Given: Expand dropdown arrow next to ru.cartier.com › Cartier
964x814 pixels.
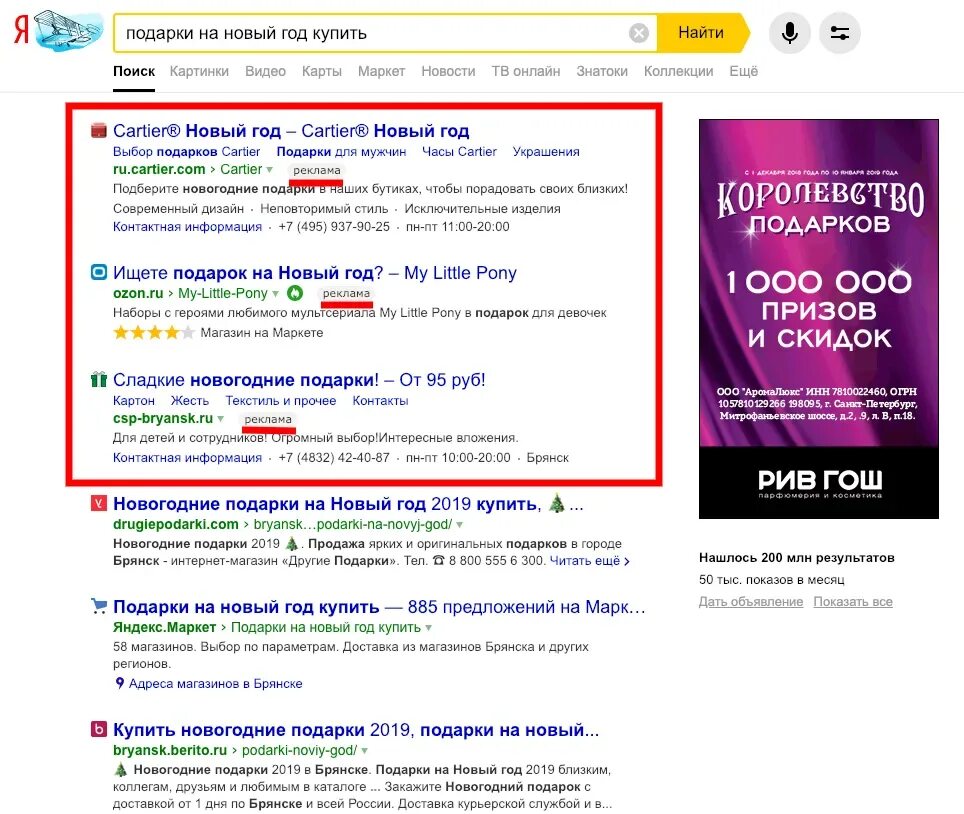Looking at the screenshot, I should point(269,170).
